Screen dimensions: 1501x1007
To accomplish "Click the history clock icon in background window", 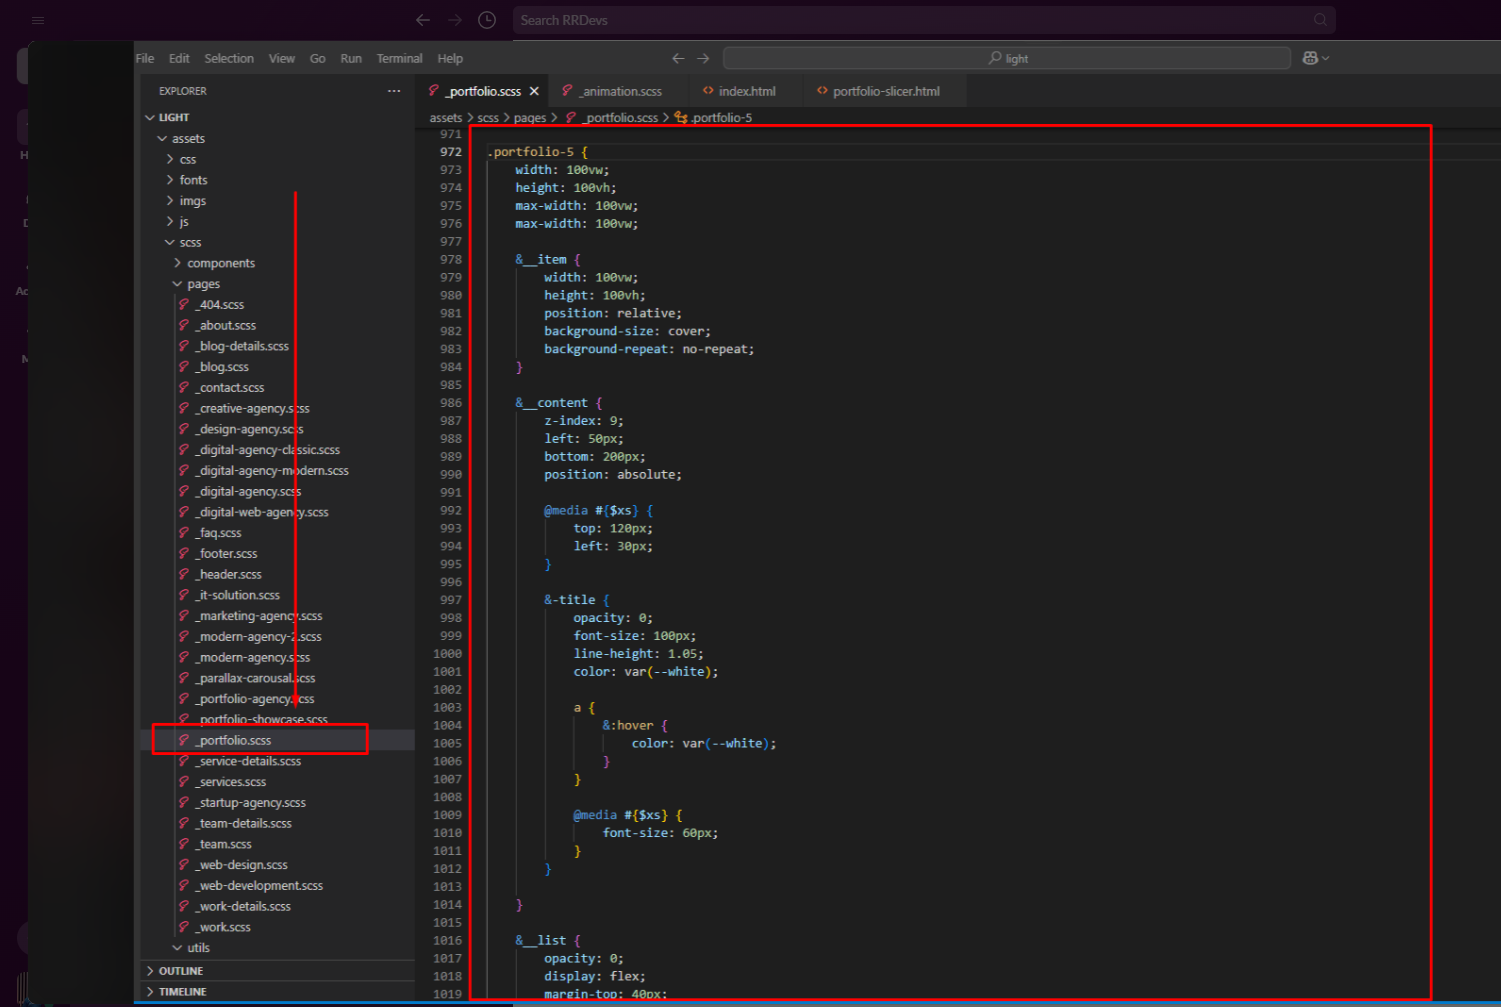I will (x=487, y=20).
